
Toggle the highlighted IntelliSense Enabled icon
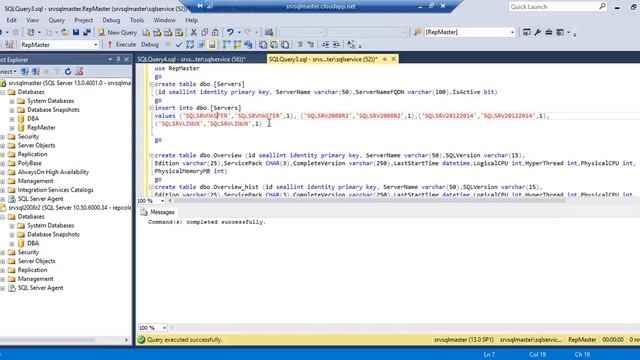click(x=212, y=44)
